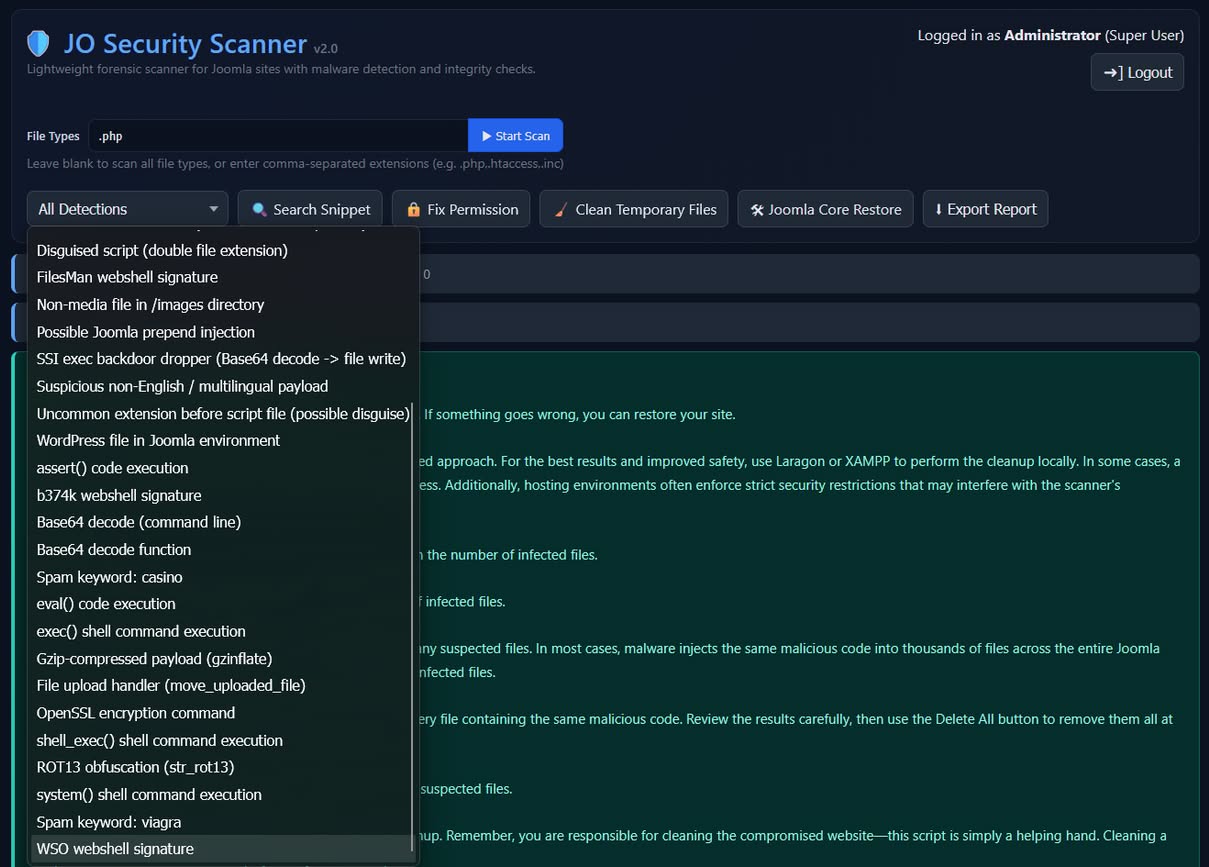1209x867 pixels.
Task: Click the File Types input field
Action: pyautogui.click(x=278, y=136)
